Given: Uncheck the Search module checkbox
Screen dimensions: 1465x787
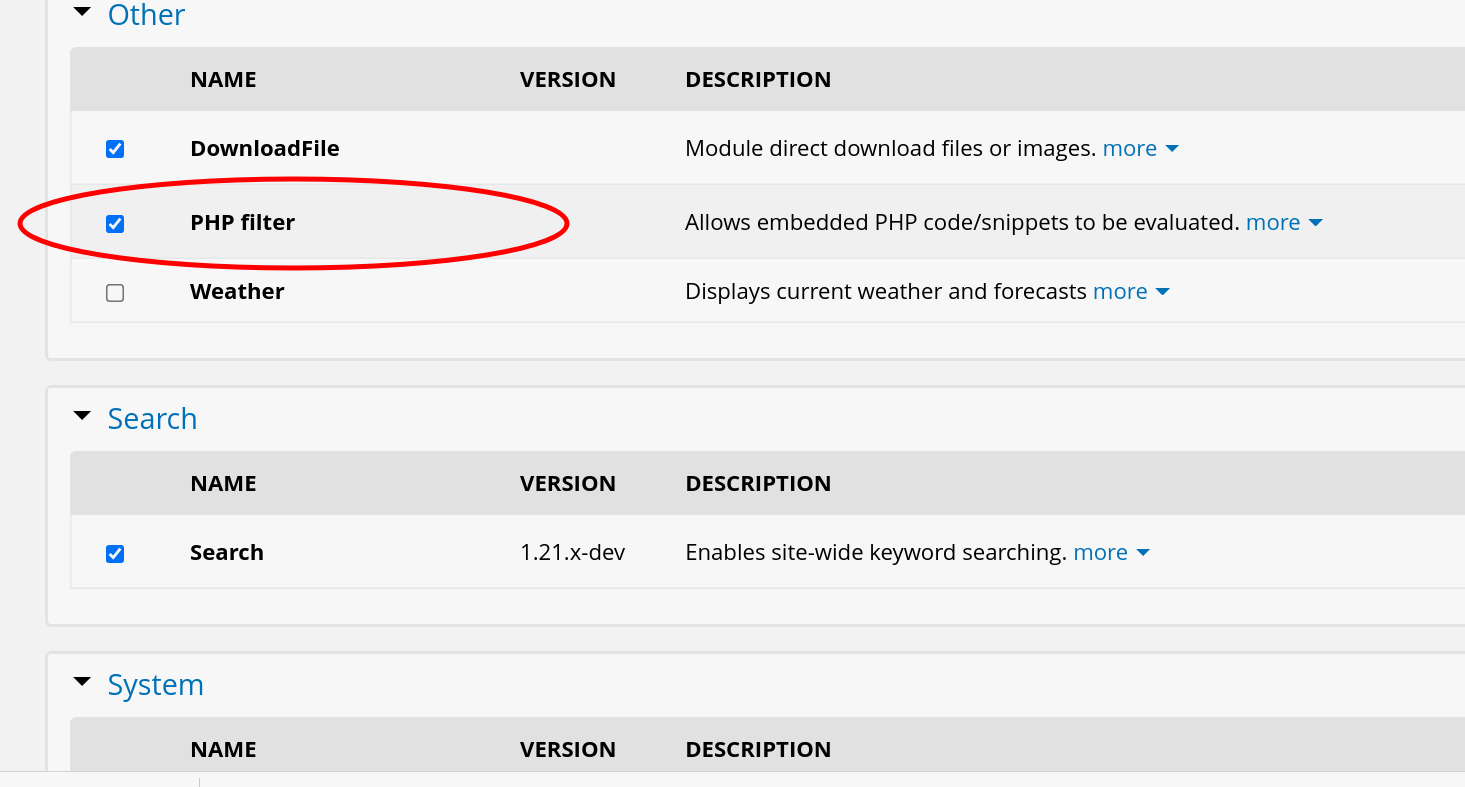Looking at the screenshot, I should pos(115,553).
